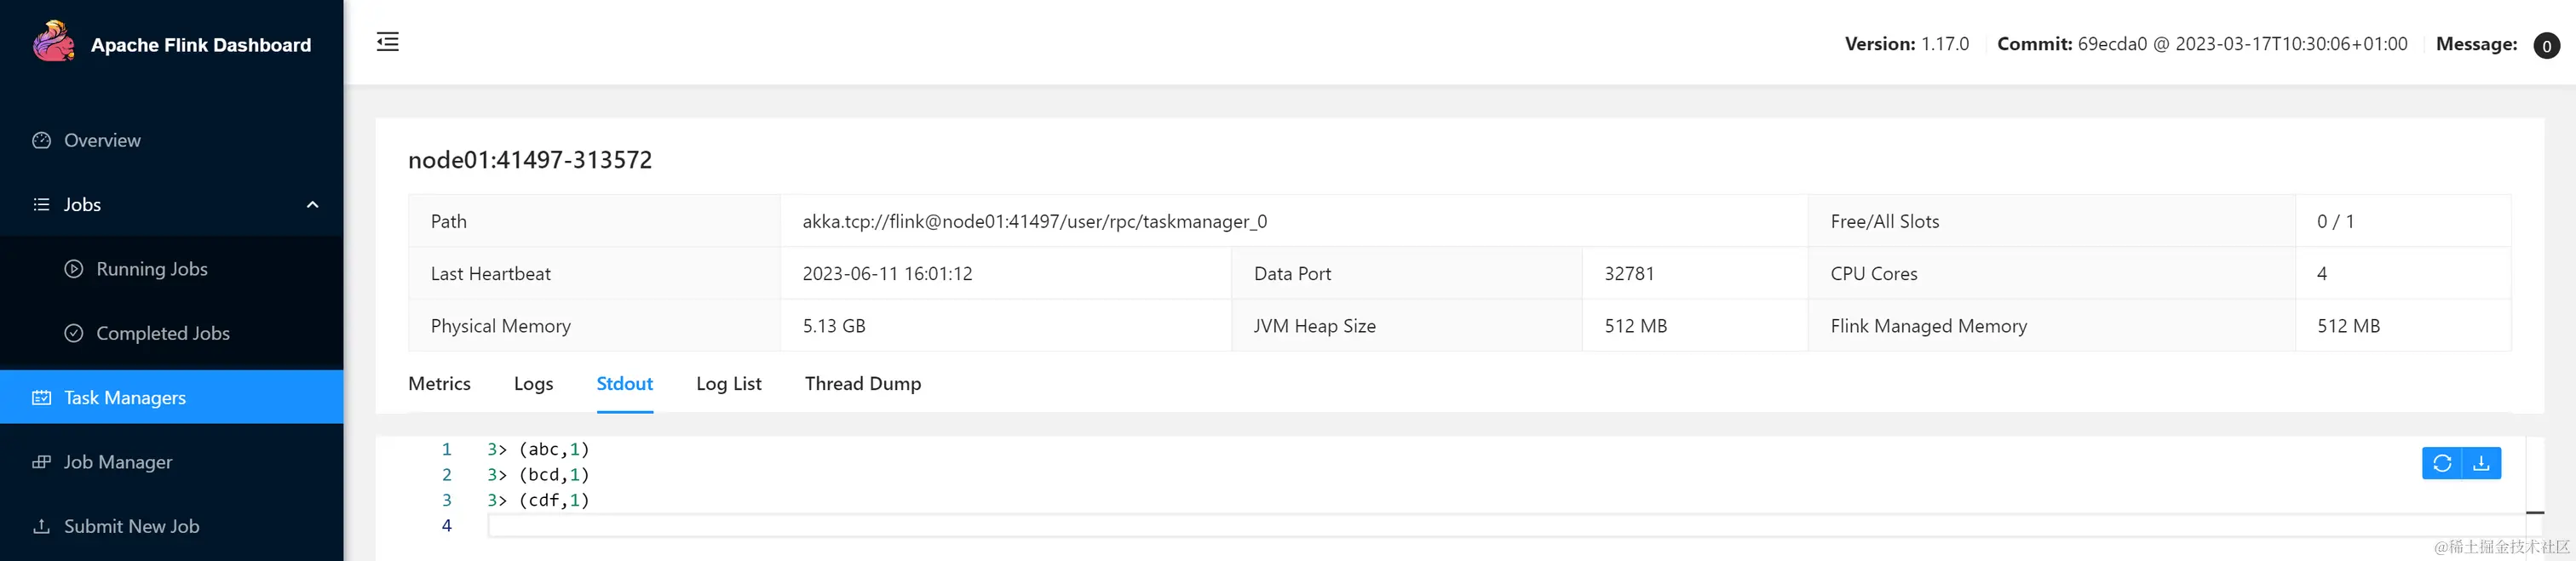2576x561 pixels.
Task: Collapse the sidebar with fold menu icon
Action: [388, 41]
